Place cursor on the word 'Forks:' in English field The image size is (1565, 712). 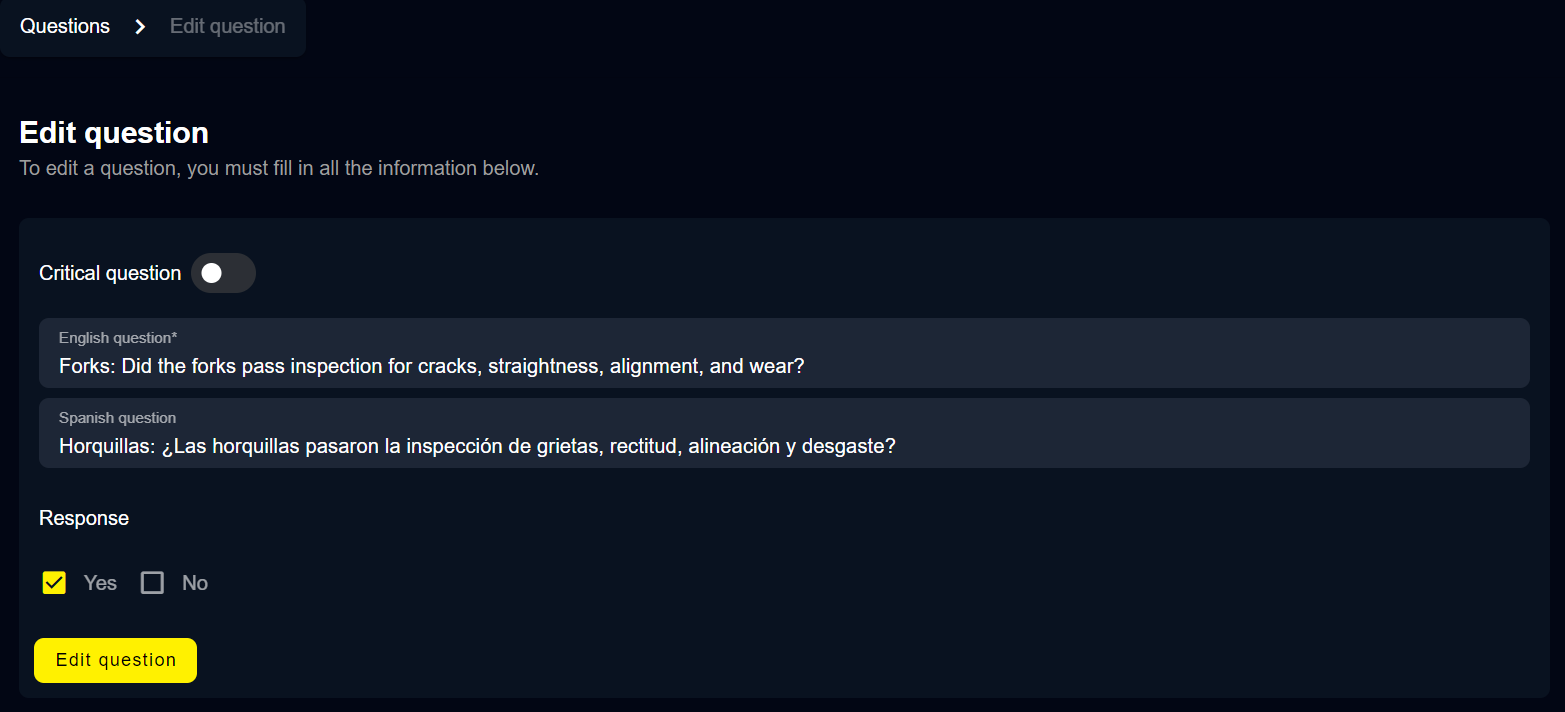(x=87, y=366)
